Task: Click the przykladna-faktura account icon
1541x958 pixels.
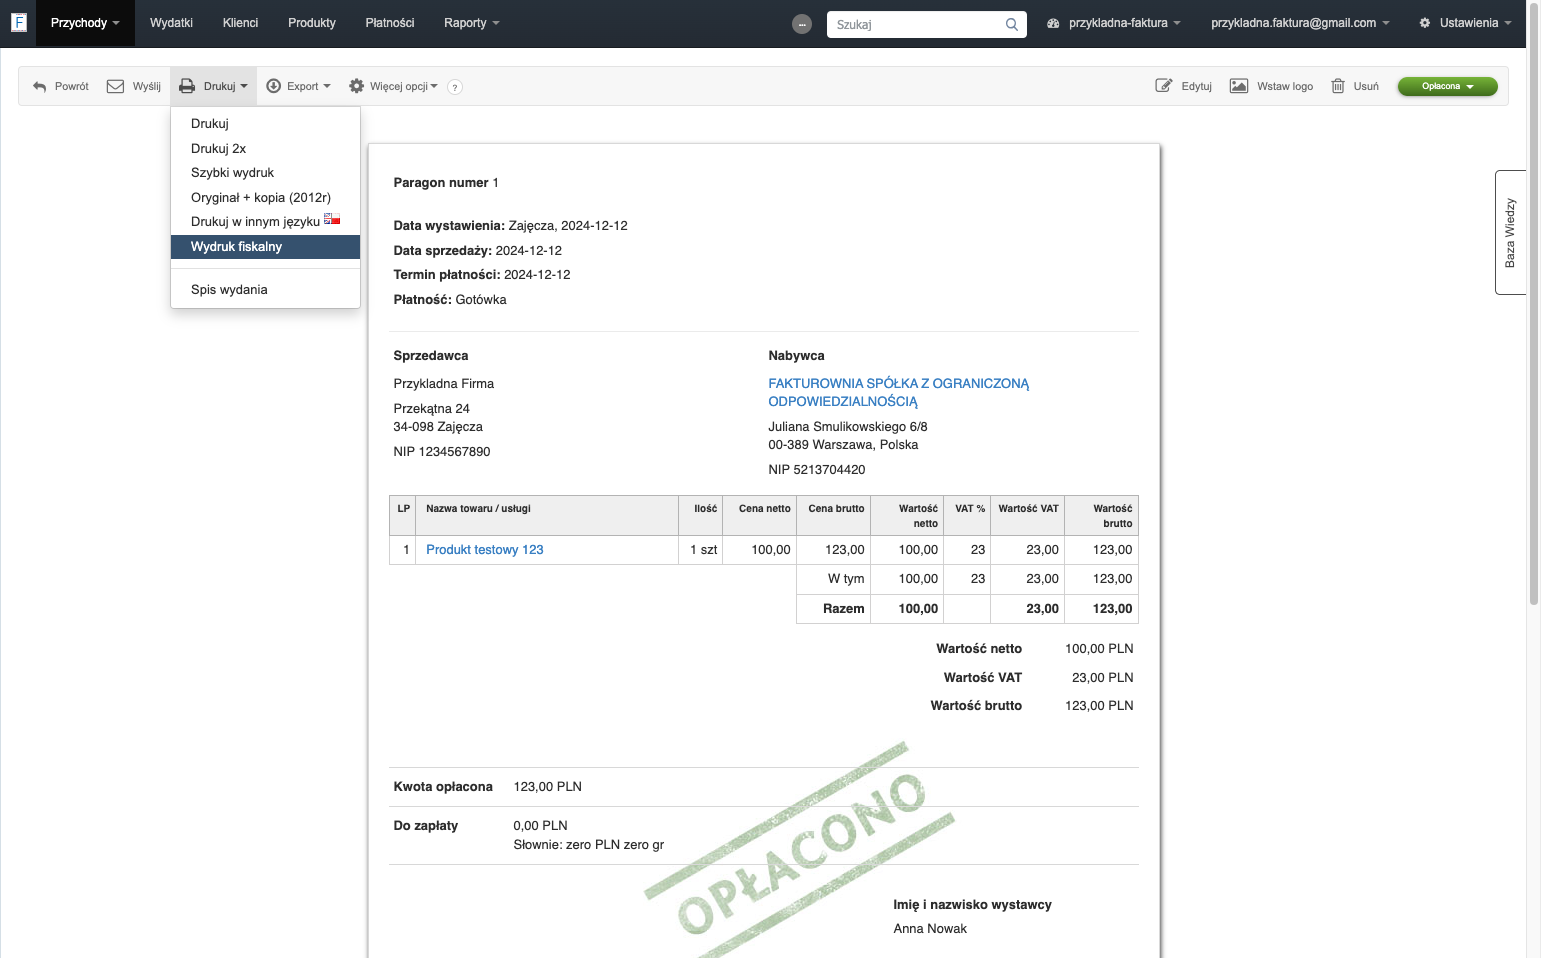Action: click(x=1053, y=23)
